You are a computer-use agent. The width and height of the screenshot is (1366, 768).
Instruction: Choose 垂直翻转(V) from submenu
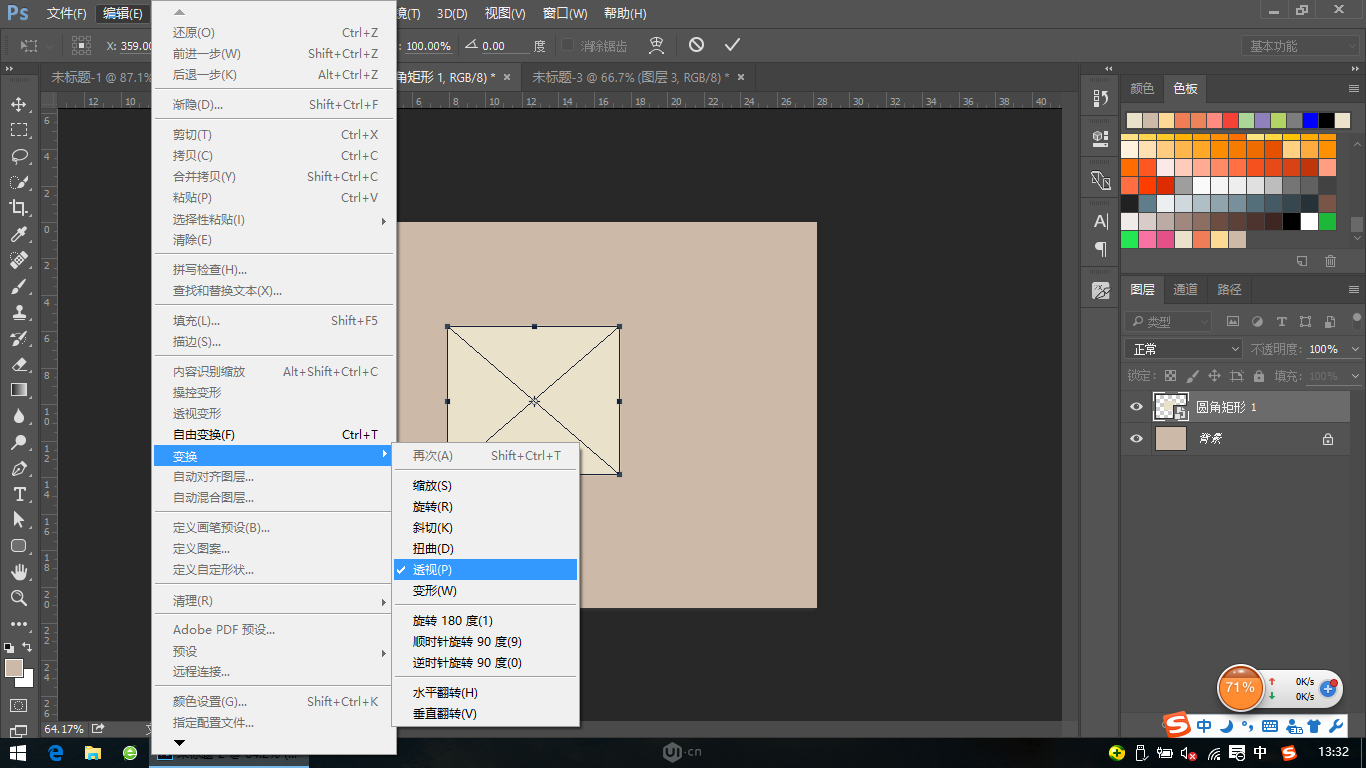pyautogui.click(x=485, y=713)
